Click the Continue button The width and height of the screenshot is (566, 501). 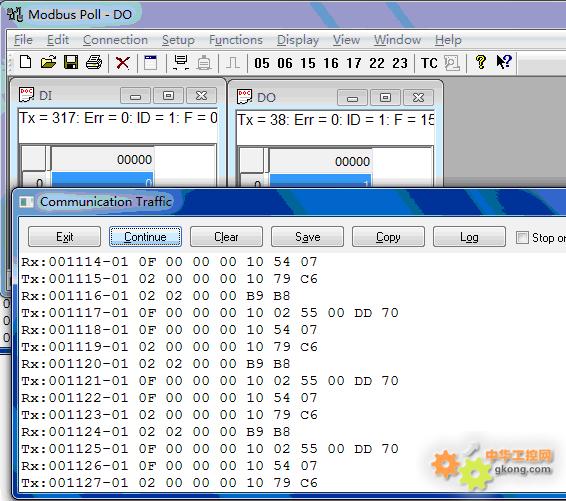click(x=145, y=237)
